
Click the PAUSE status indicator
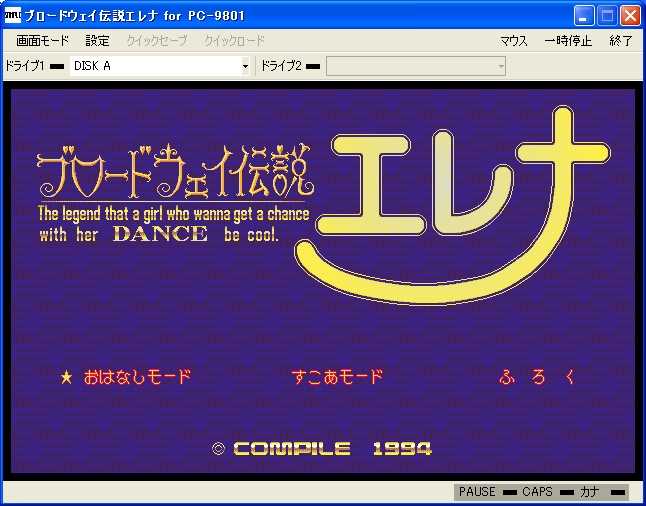tap(487, 492)
